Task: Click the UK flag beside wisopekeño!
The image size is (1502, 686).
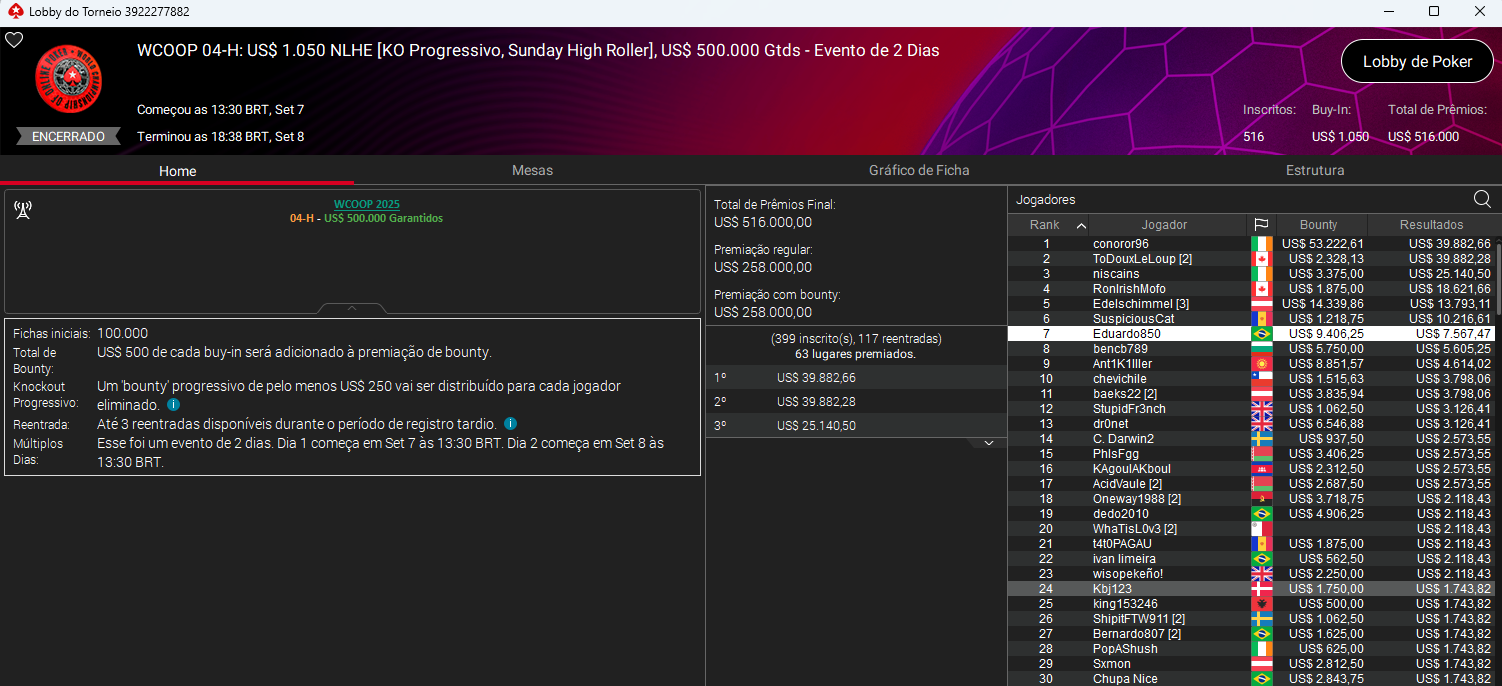Action: [1261, 574]
